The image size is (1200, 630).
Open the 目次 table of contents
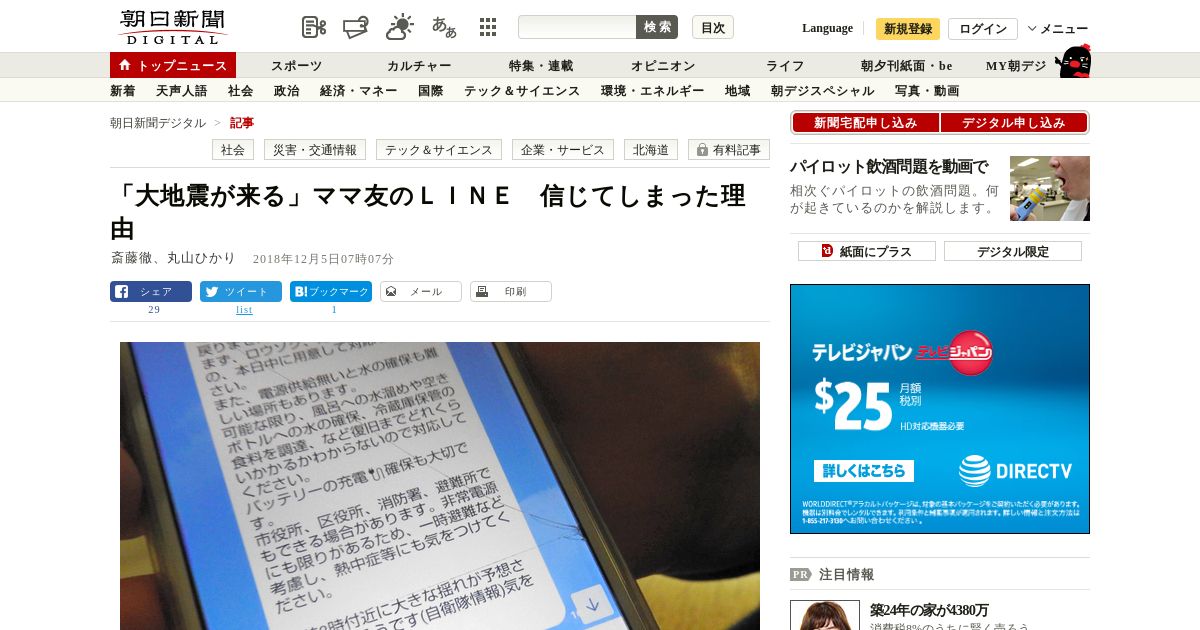pyautogui.click(x=713, y=27)
